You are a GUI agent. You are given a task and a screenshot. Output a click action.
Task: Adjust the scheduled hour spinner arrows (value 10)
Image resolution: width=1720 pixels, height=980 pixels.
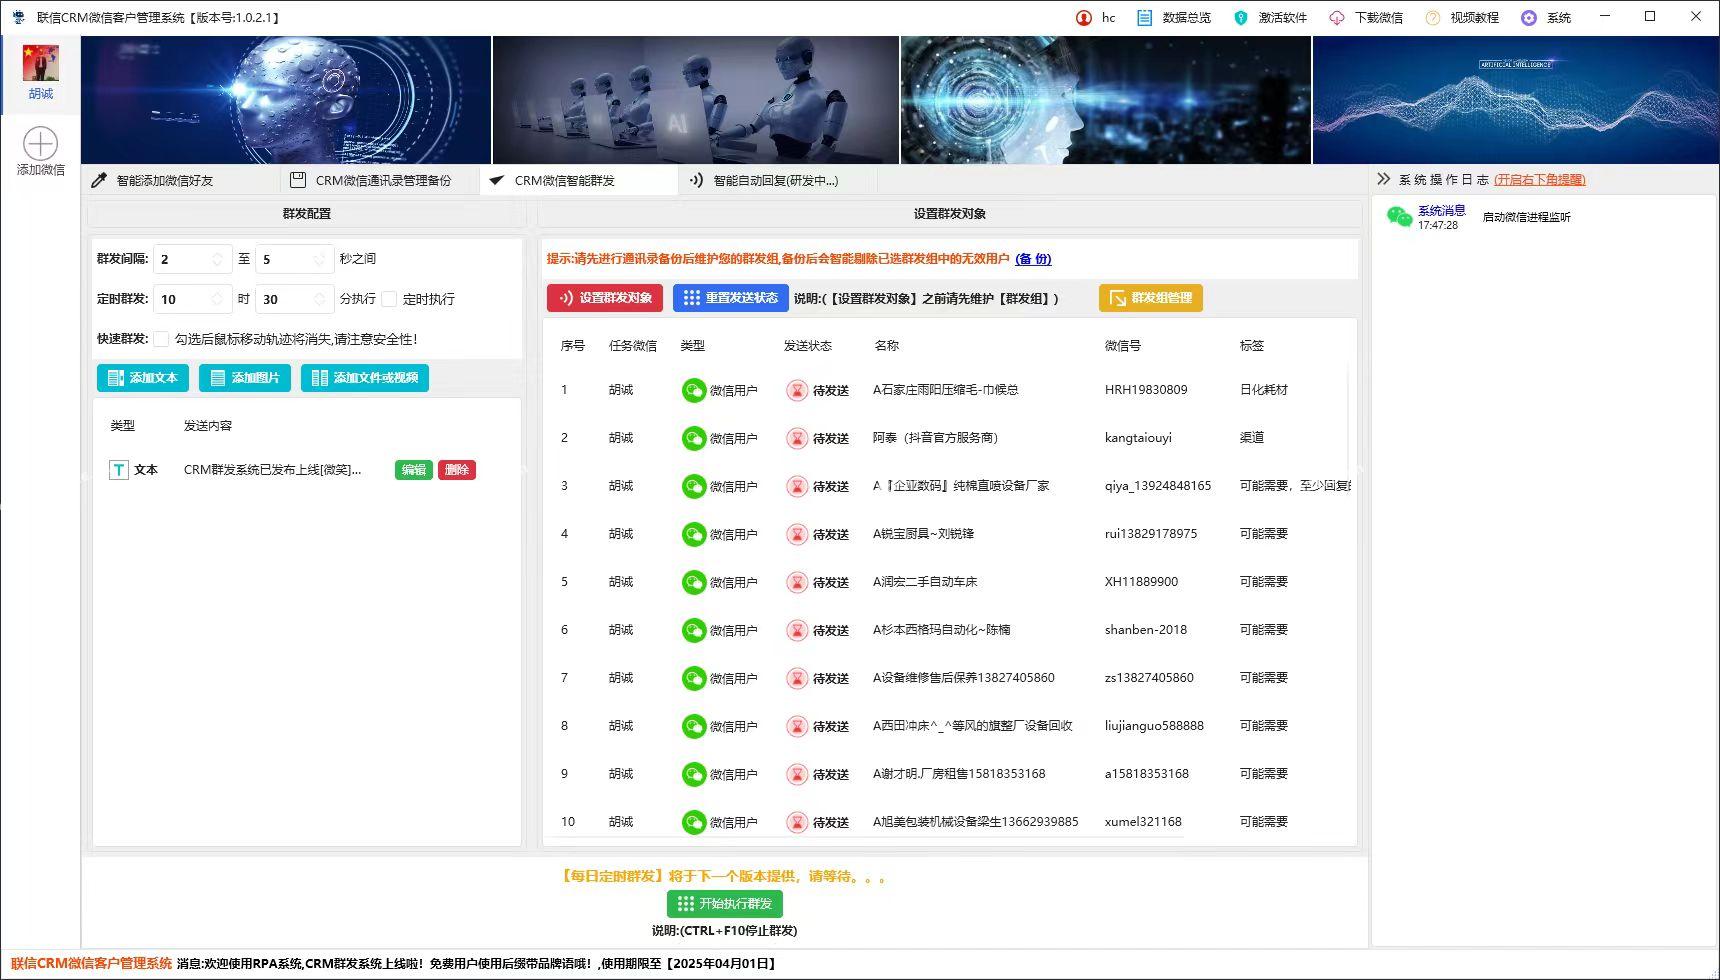(x=217, y=299)
